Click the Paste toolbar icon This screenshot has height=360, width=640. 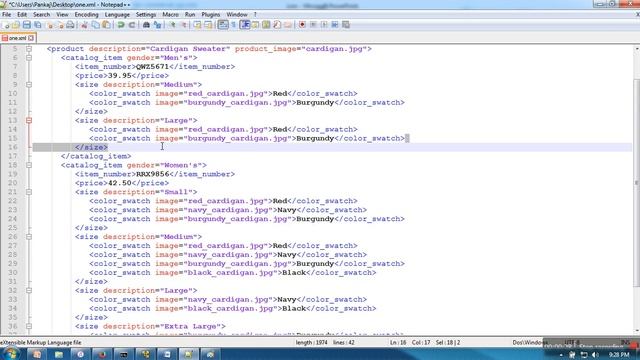(x=106, y=25)
